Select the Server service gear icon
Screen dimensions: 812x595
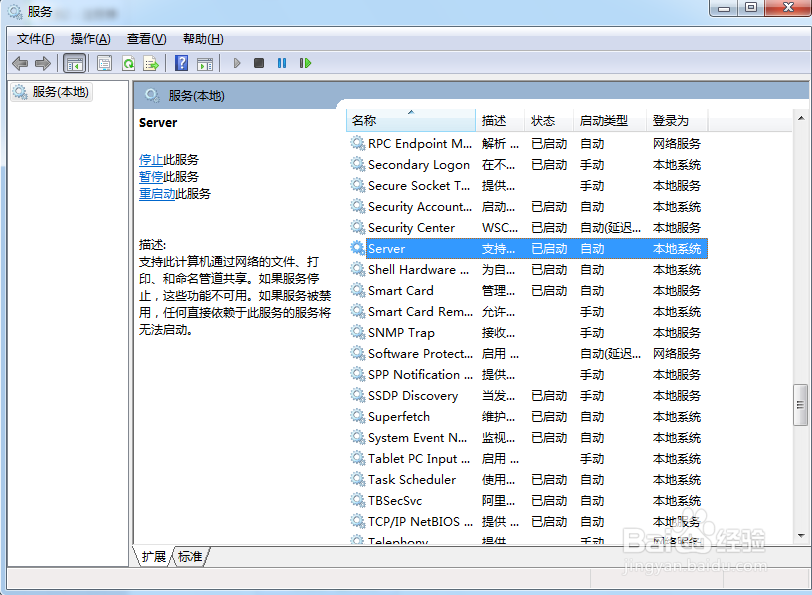(357, 248)
